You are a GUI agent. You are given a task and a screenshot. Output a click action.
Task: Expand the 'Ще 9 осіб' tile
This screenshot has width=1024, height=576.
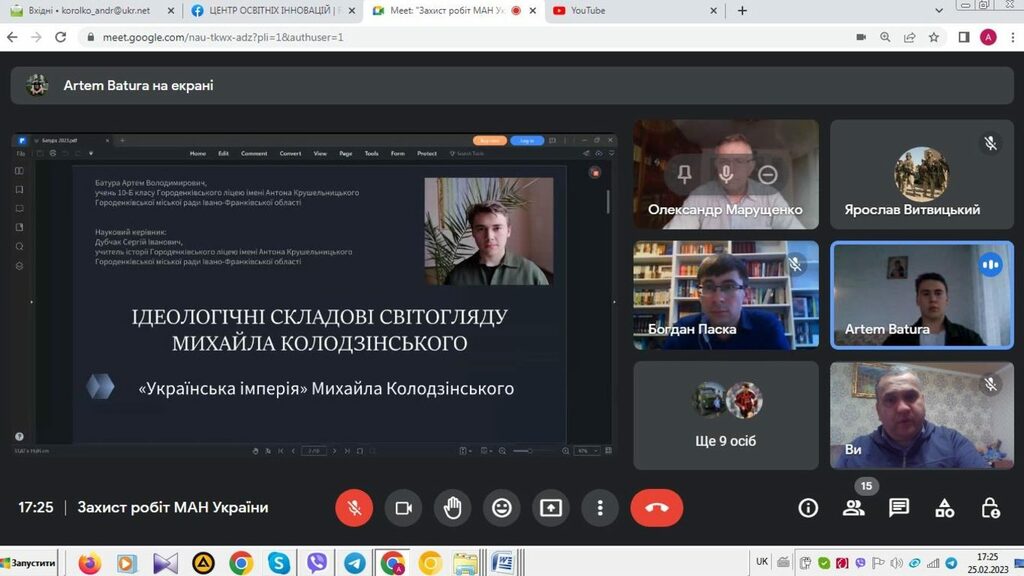726,415
